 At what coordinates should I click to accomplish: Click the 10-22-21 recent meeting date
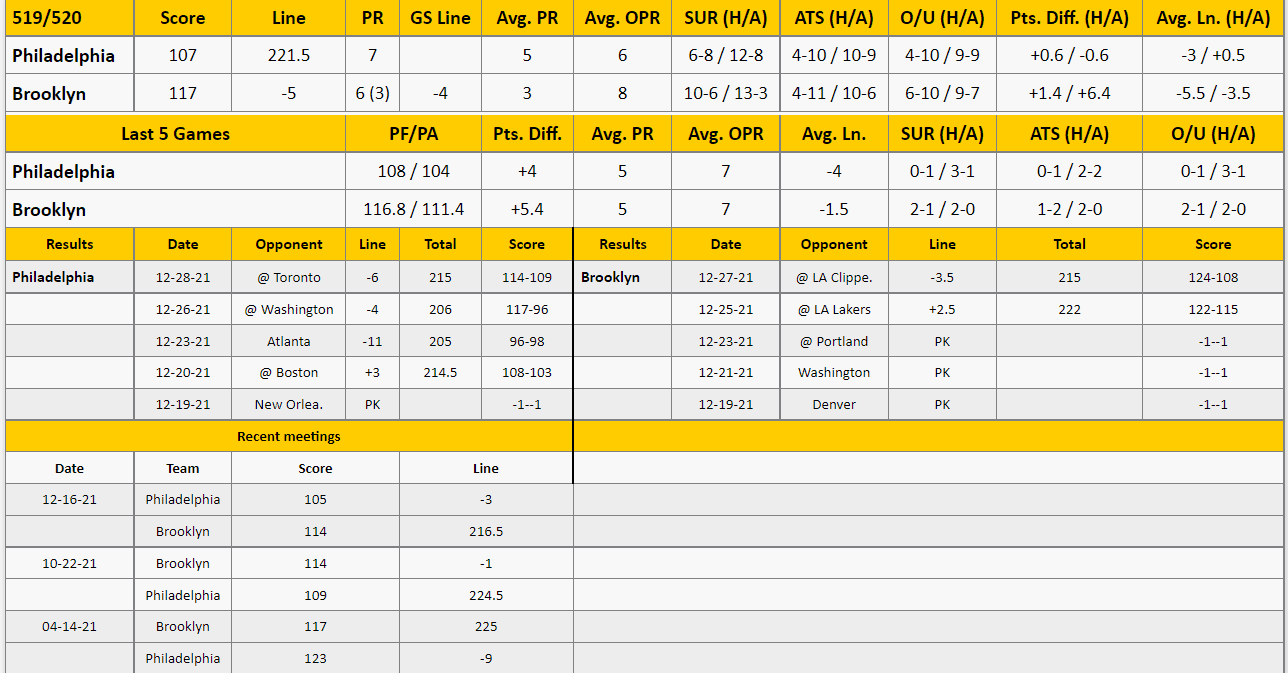69,563
